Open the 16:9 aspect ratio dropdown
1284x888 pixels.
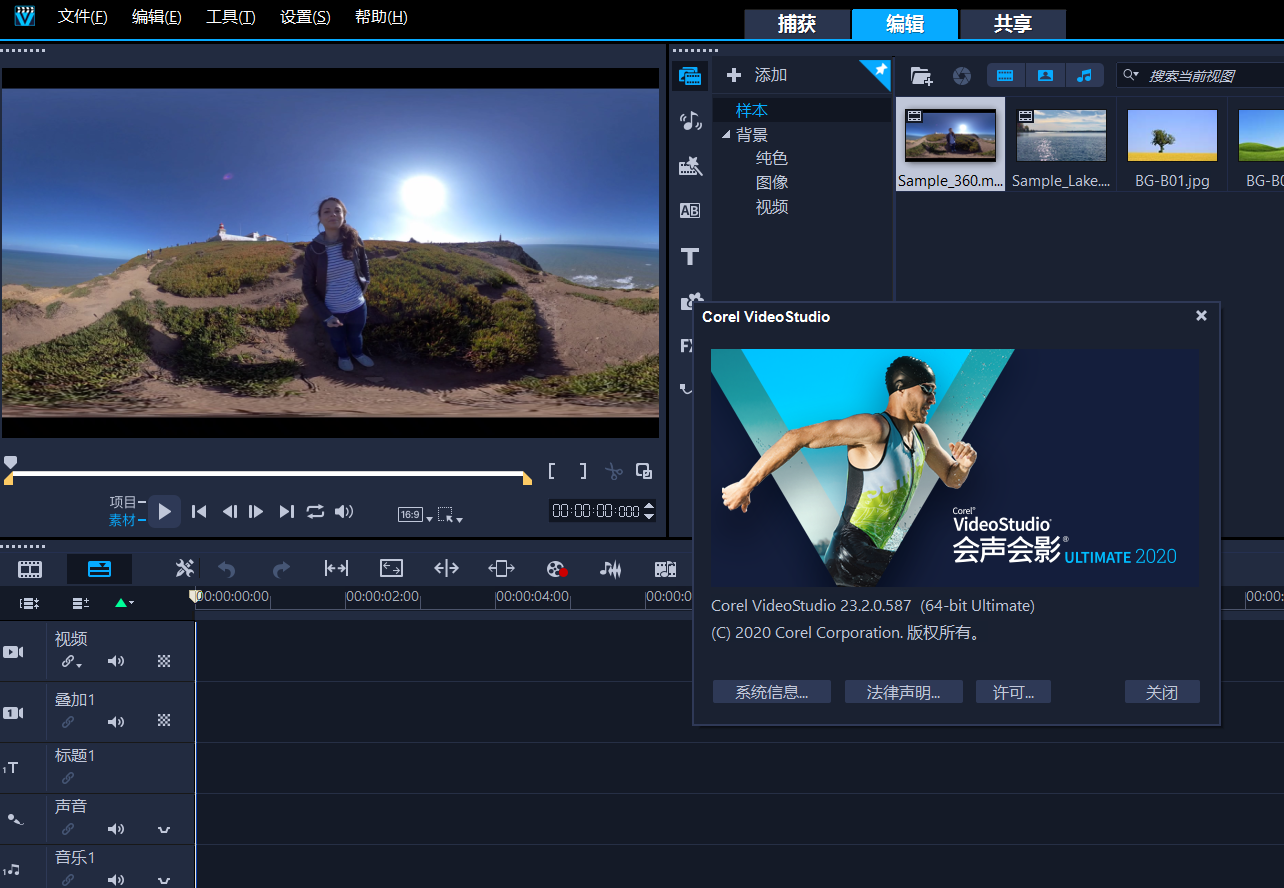pos(415,515)
